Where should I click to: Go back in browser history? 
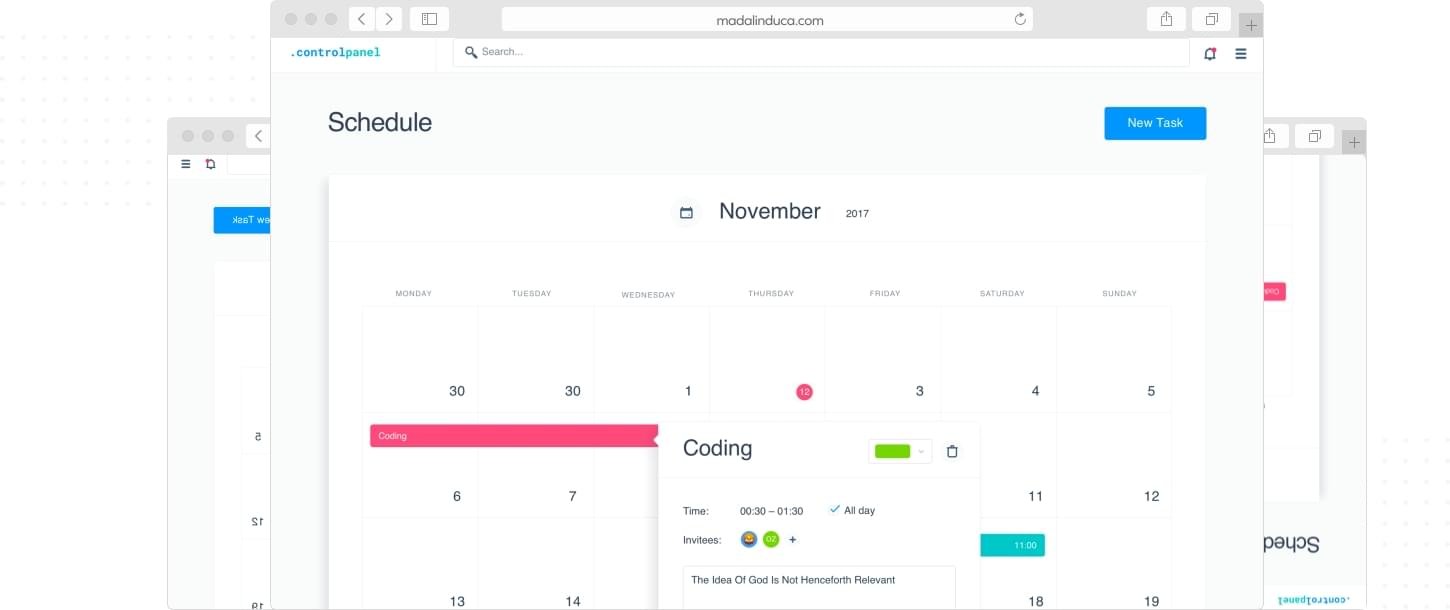[361, 19]
